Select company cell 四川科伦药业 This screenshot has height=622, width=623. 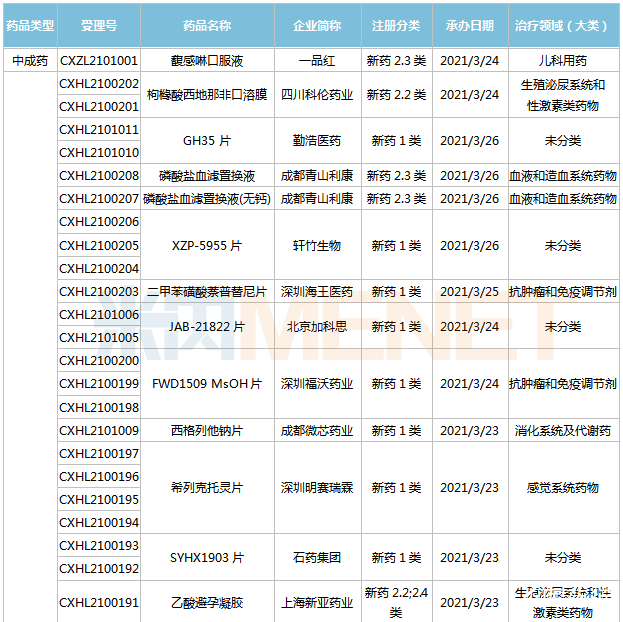[317, 95]
